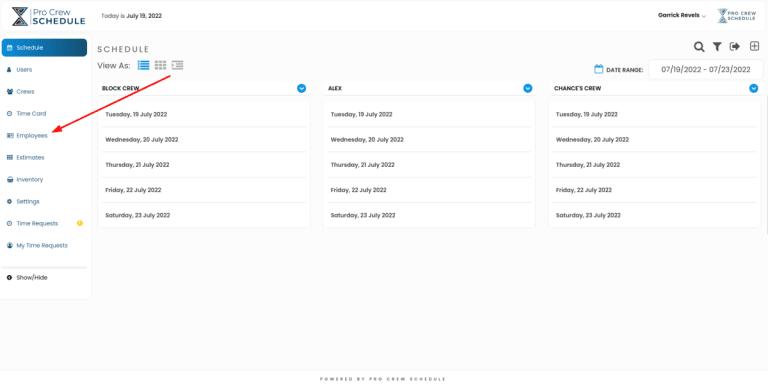The width and height of the screenshot is (768, 387).
Task: Click the date range calendar icon
Action: [x=599, y=69]
